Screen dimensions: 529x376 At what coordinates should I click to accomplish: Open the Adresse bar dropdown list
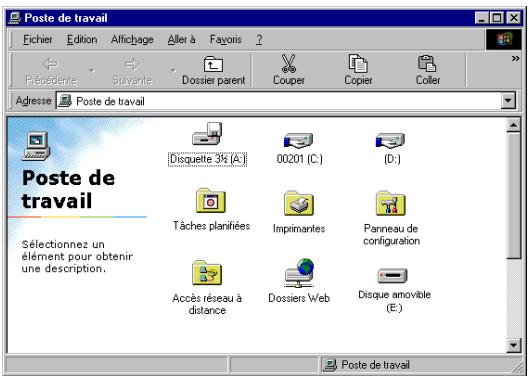(508, 100)
